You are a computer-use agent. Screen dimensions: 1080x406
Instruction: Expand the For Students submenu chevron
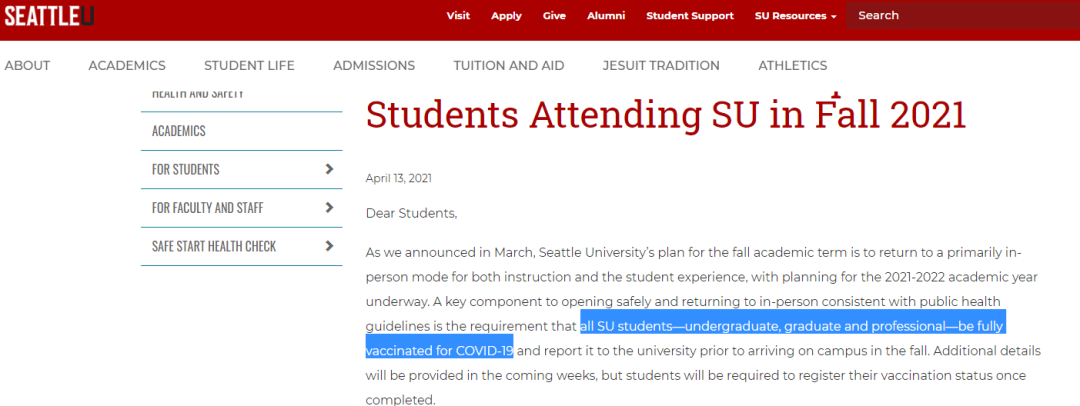point(329,169)
